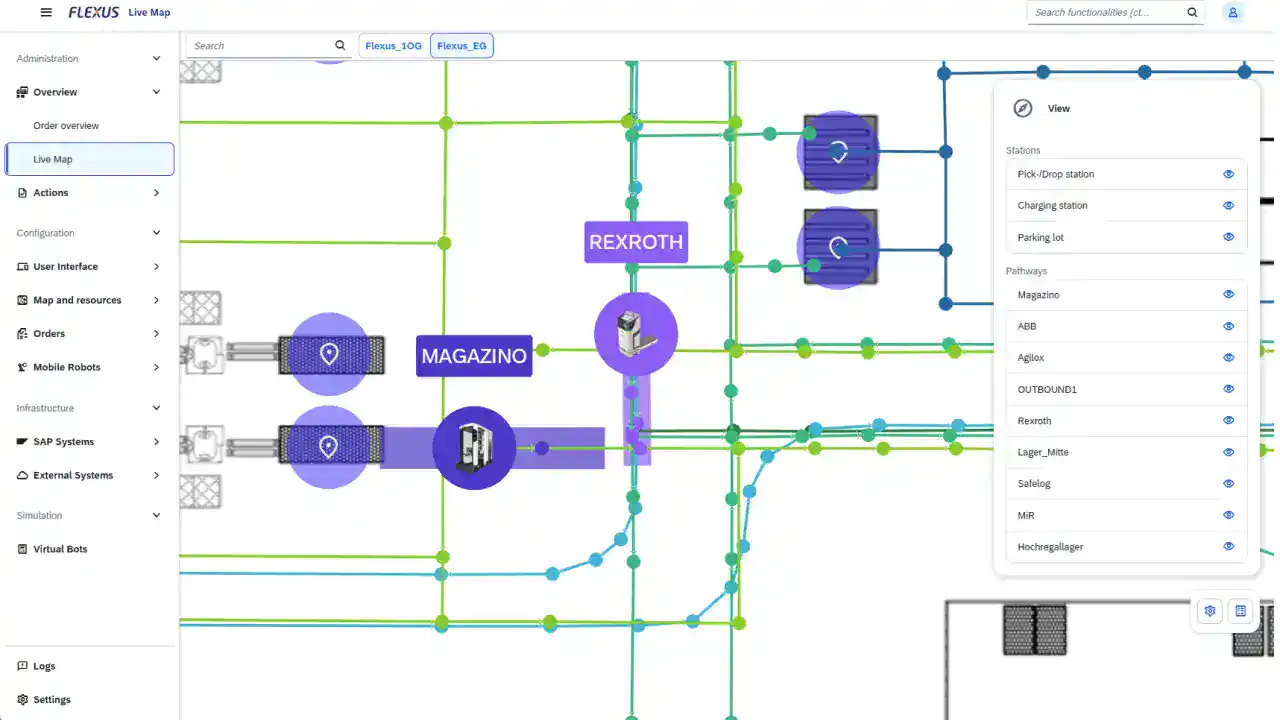Hide the ABB pathway

pyautogui.click(x=1229, y=326)
